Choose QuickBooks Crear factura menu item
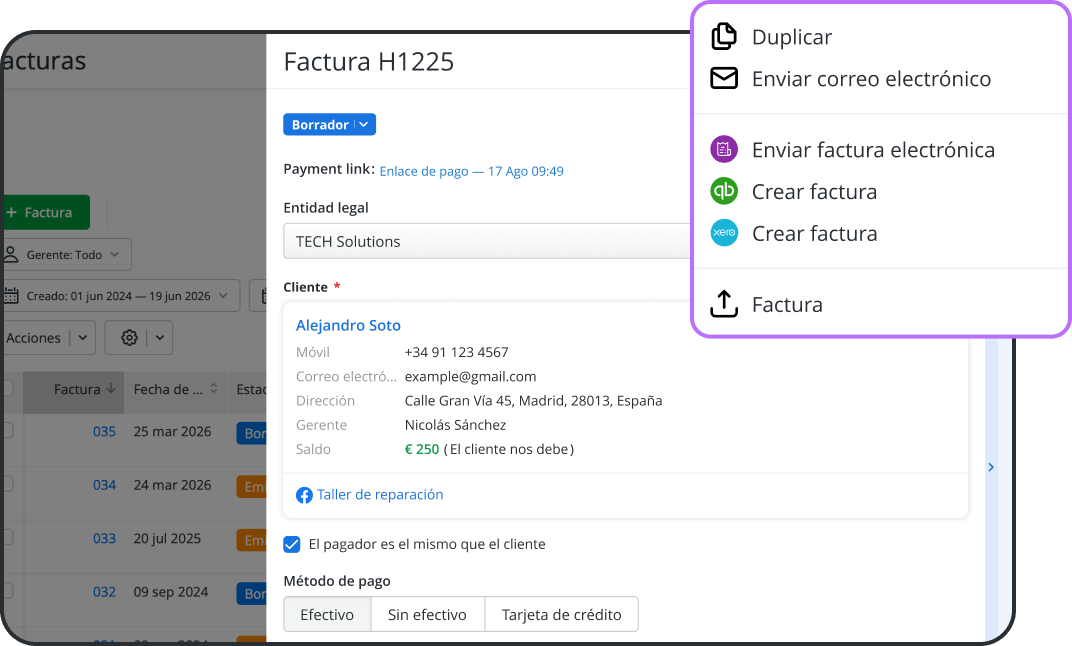 pos(814,191)
